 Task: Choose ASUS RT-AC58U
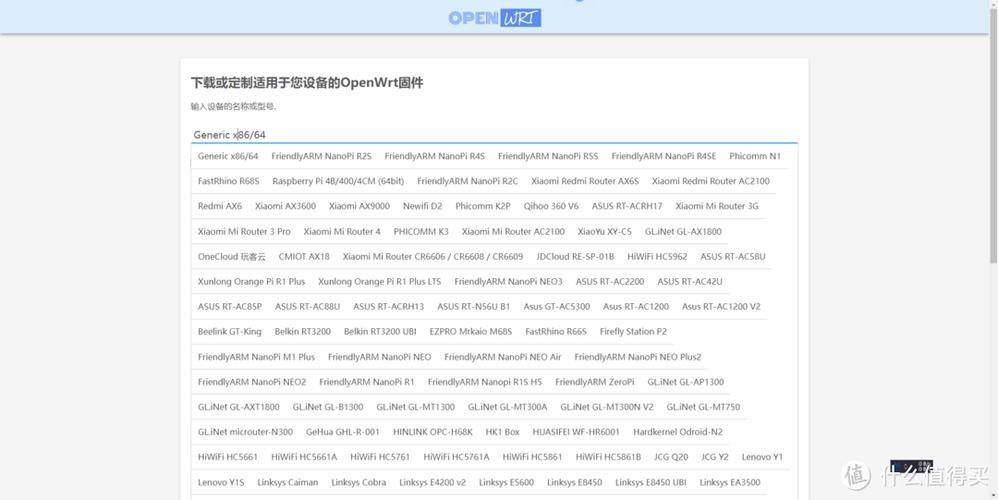[733, 256]
